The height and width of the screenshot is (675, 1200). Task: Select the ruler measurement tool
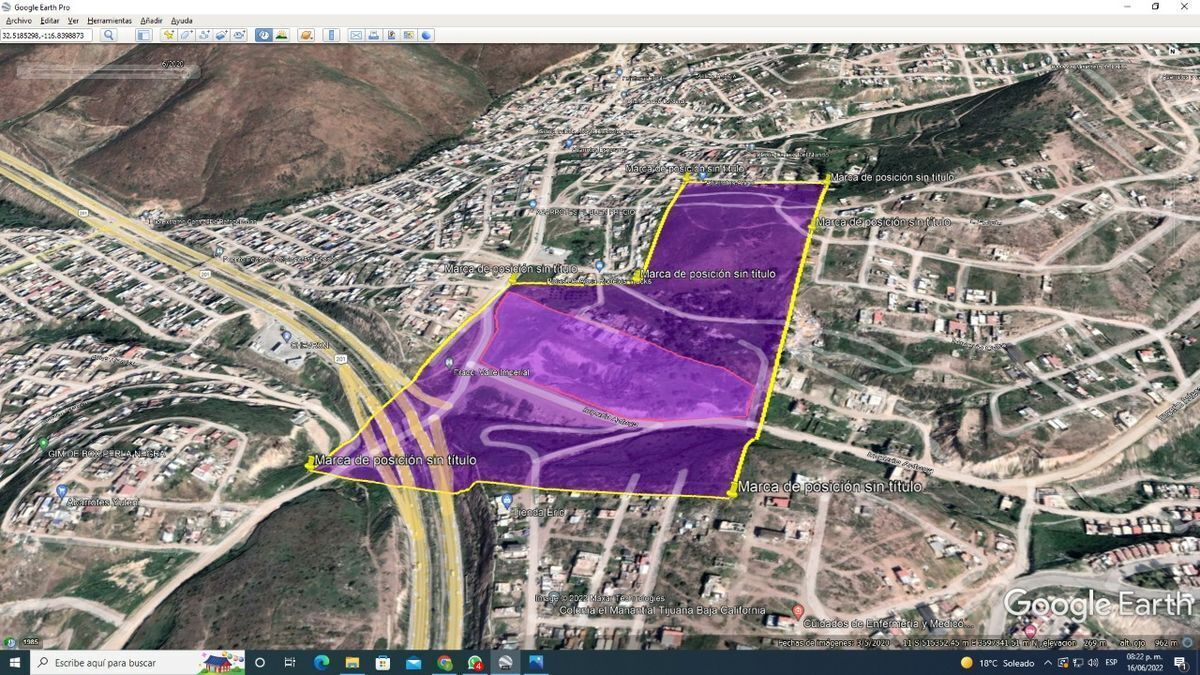click(331, 35)
